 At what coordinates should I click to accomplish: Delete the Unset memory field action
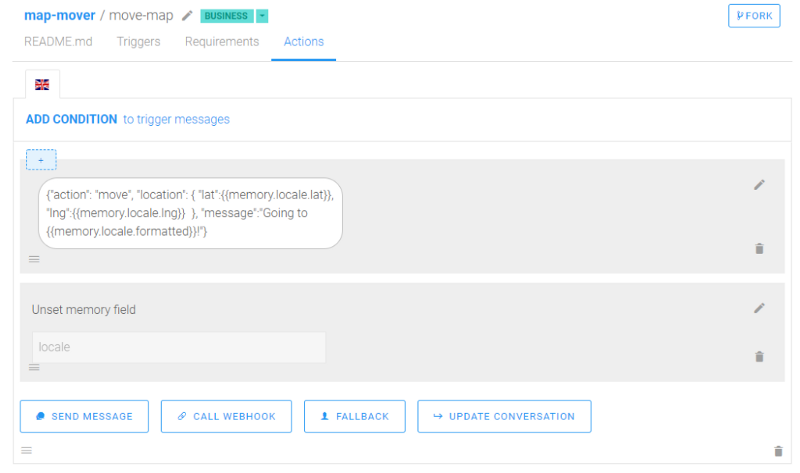point(759,357)
